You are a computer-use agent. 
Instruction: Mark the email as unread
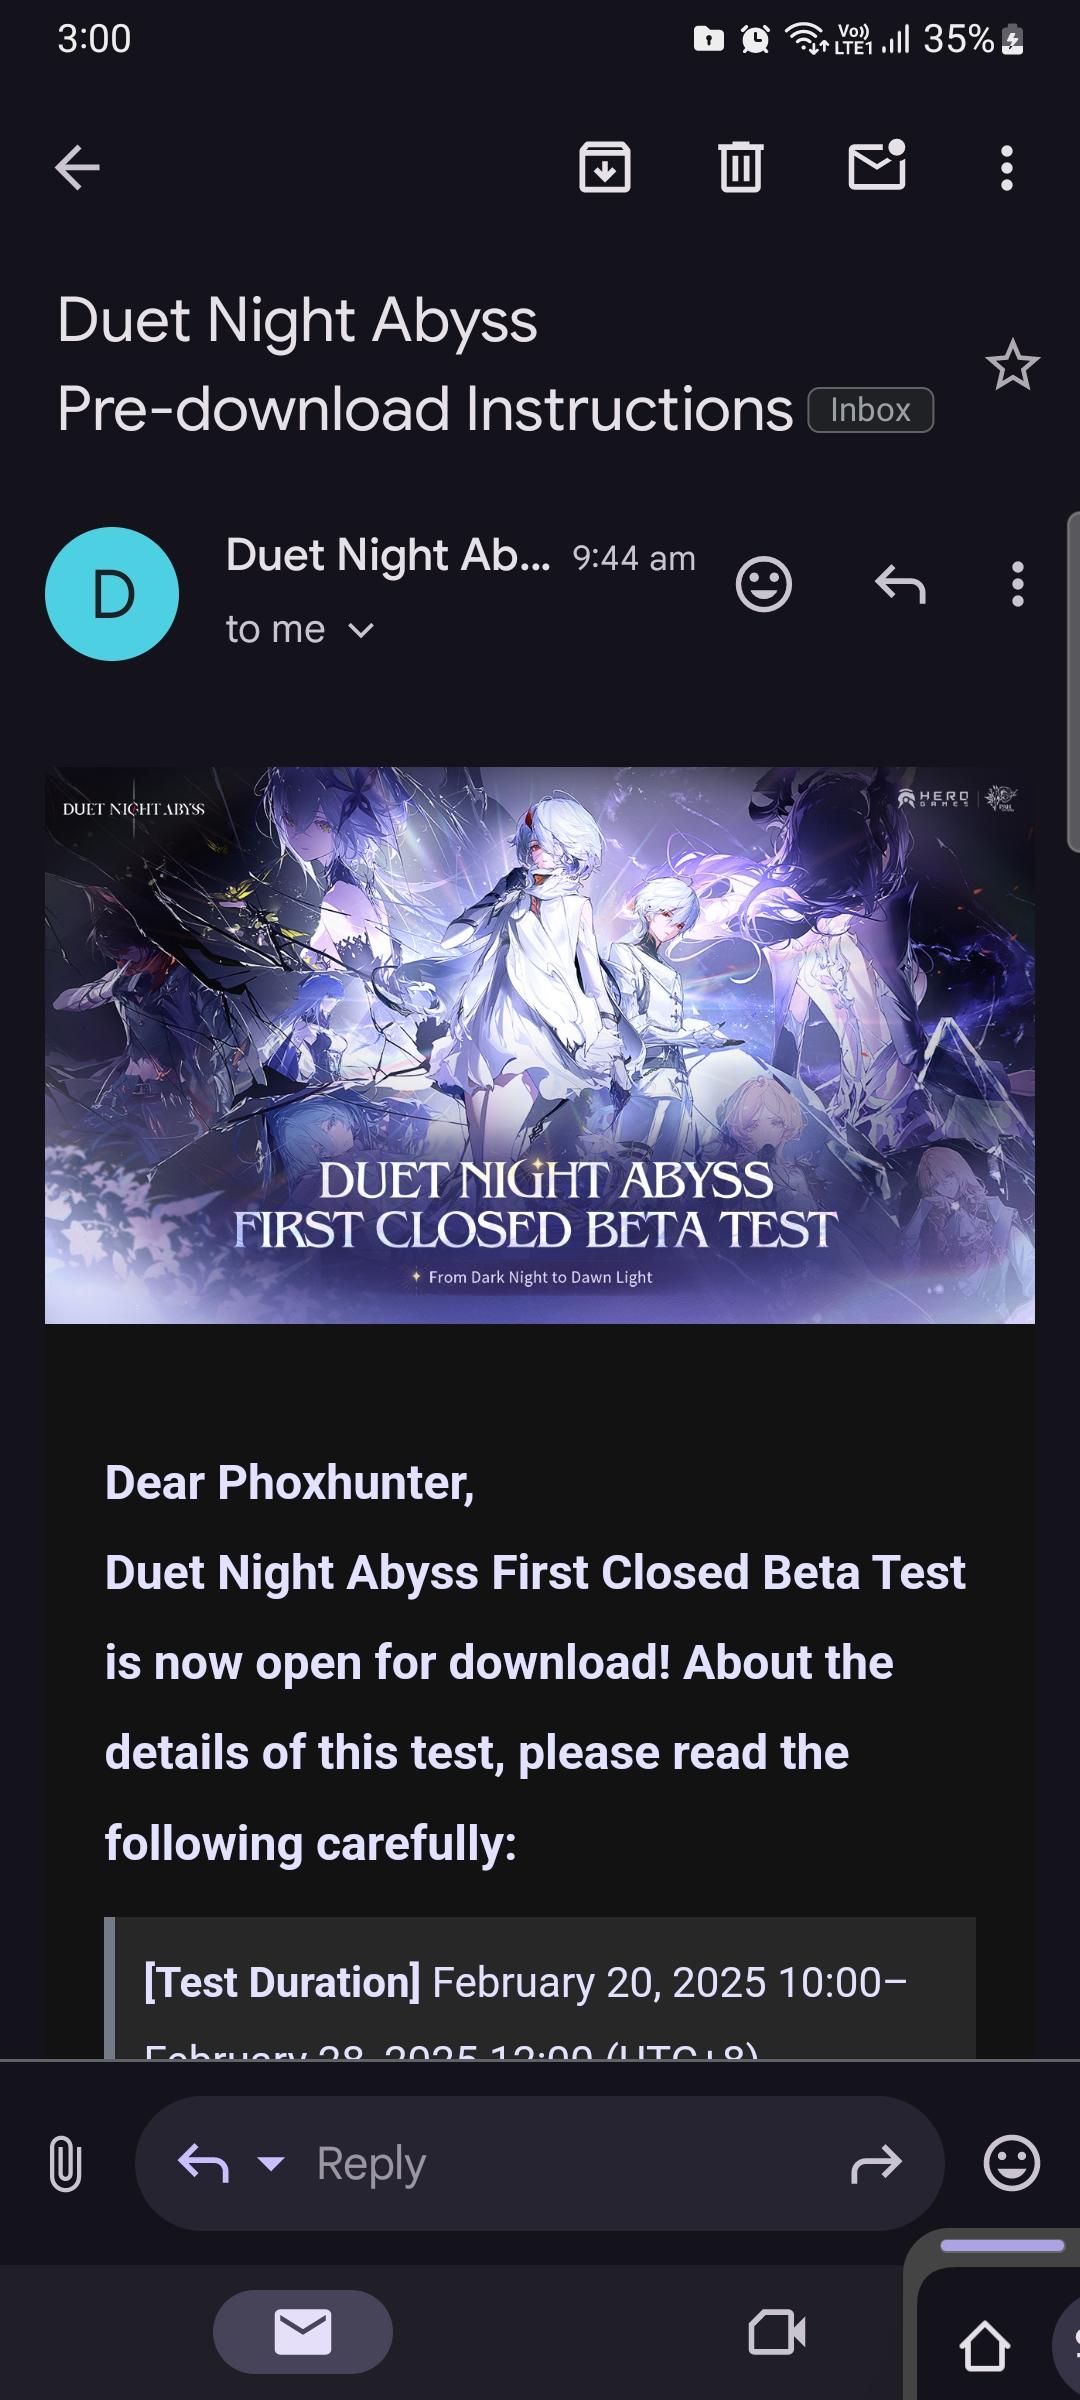click(878, 165)
